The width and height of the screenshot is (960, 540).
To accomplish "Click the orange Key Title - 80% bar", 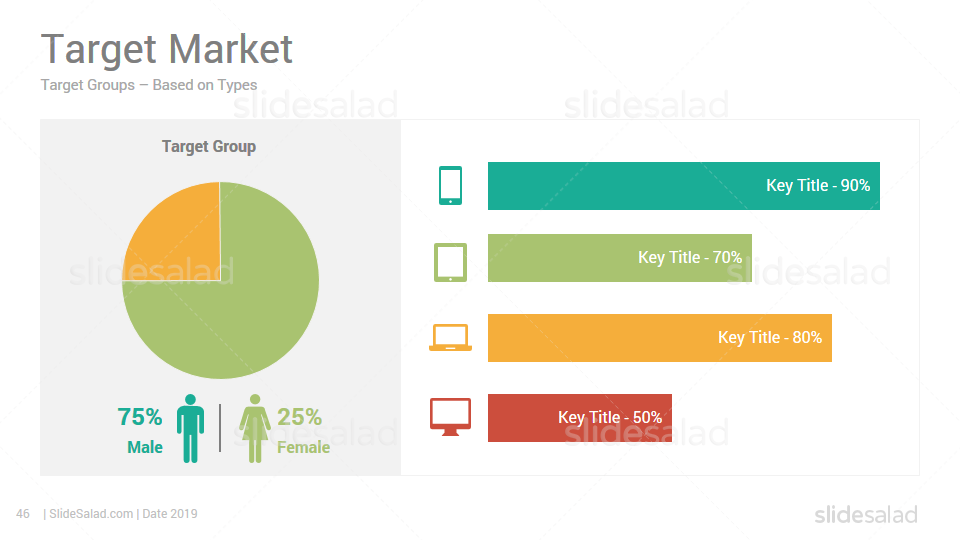I will [x=660, y=338].
